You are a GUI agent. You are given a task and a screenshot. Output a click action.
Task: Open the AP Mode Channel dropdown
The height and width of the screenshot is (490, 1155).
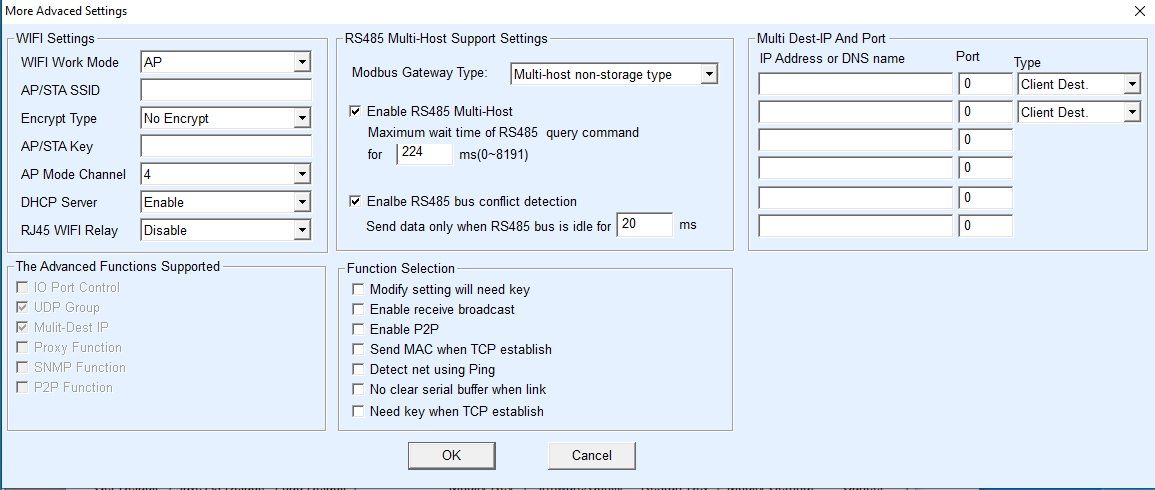(x=225, y=175)
